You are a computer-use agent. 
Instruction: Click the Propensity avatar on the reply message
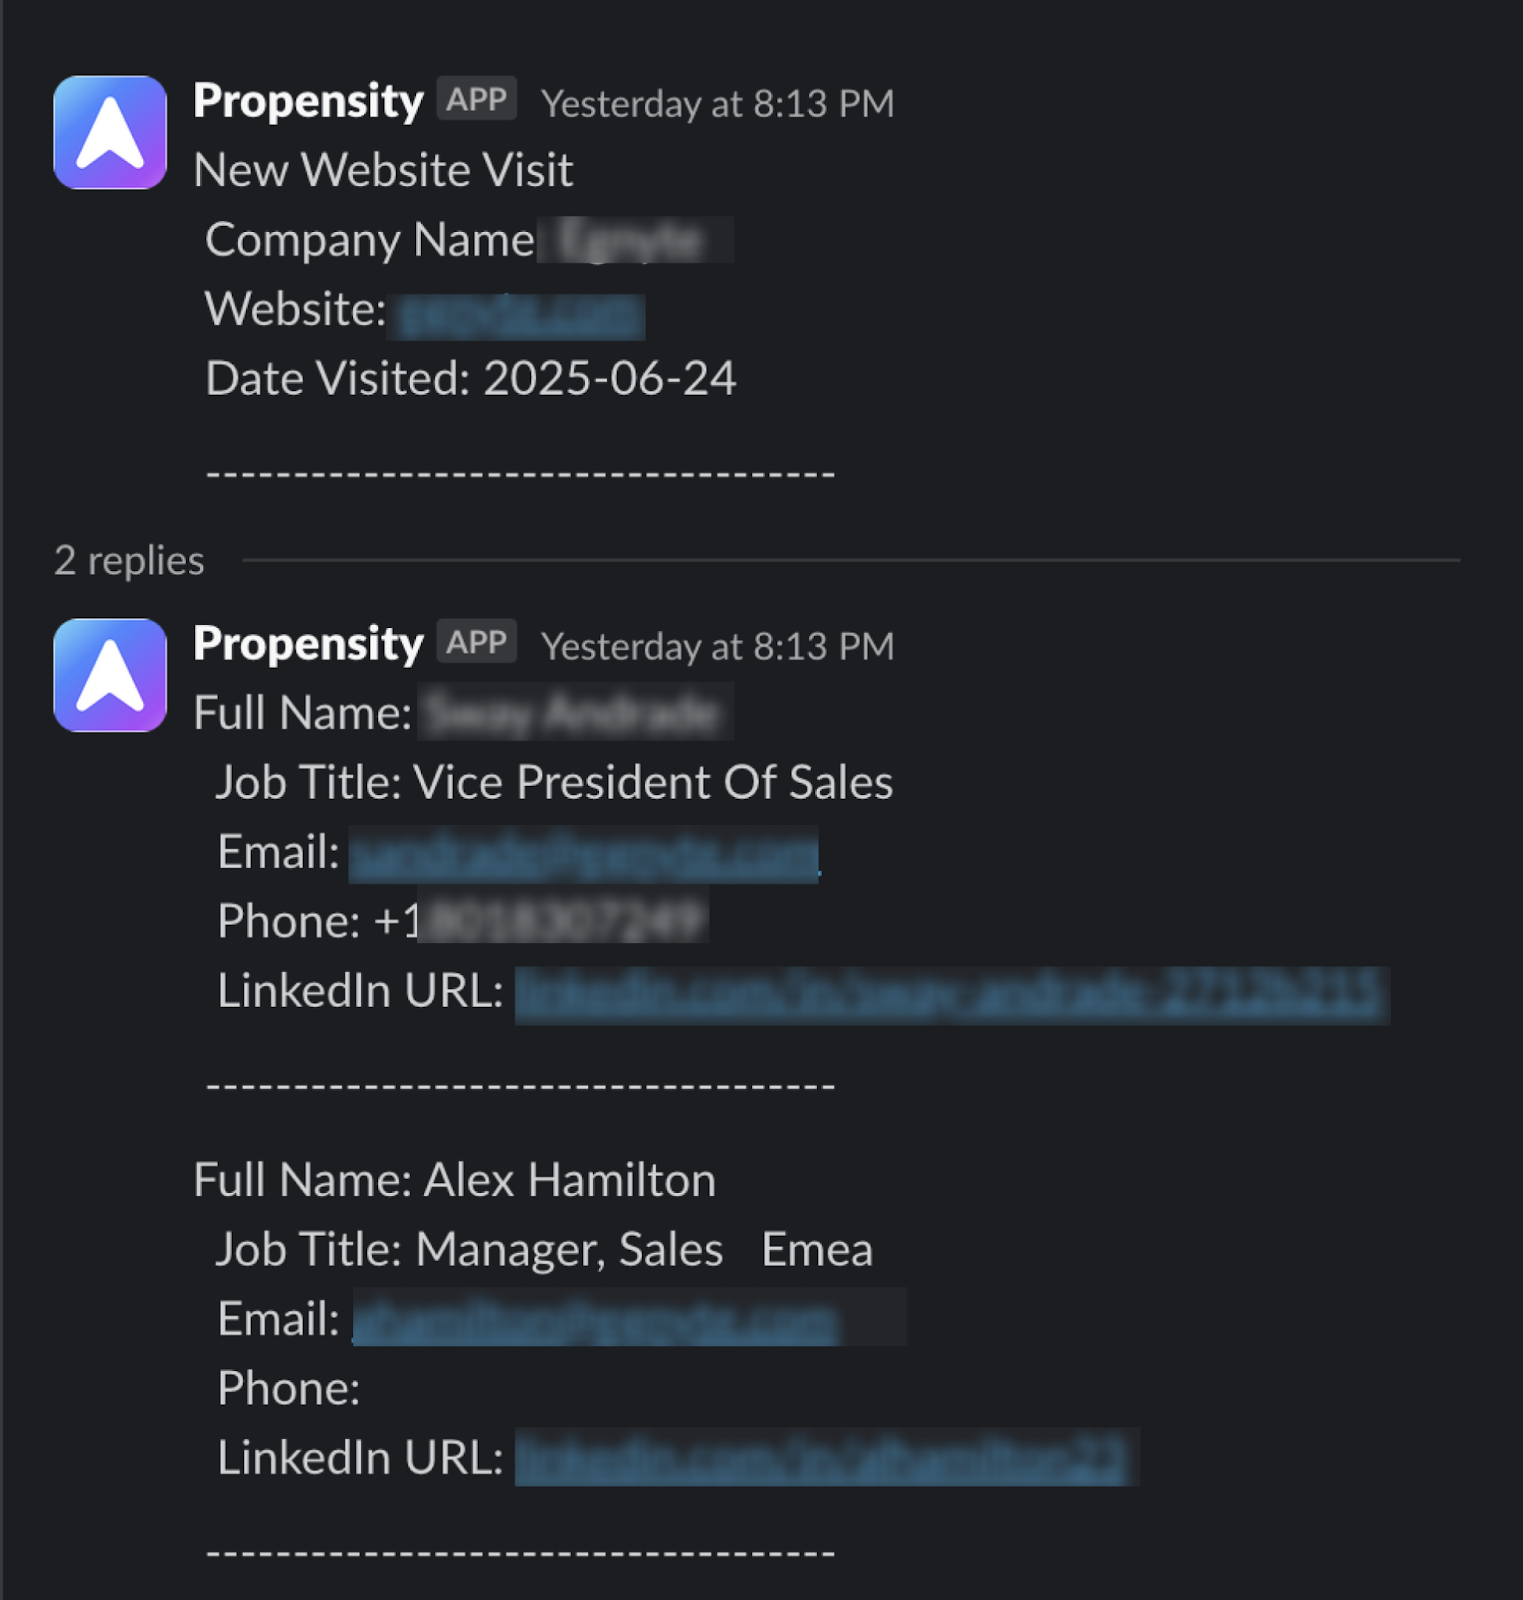110,675
